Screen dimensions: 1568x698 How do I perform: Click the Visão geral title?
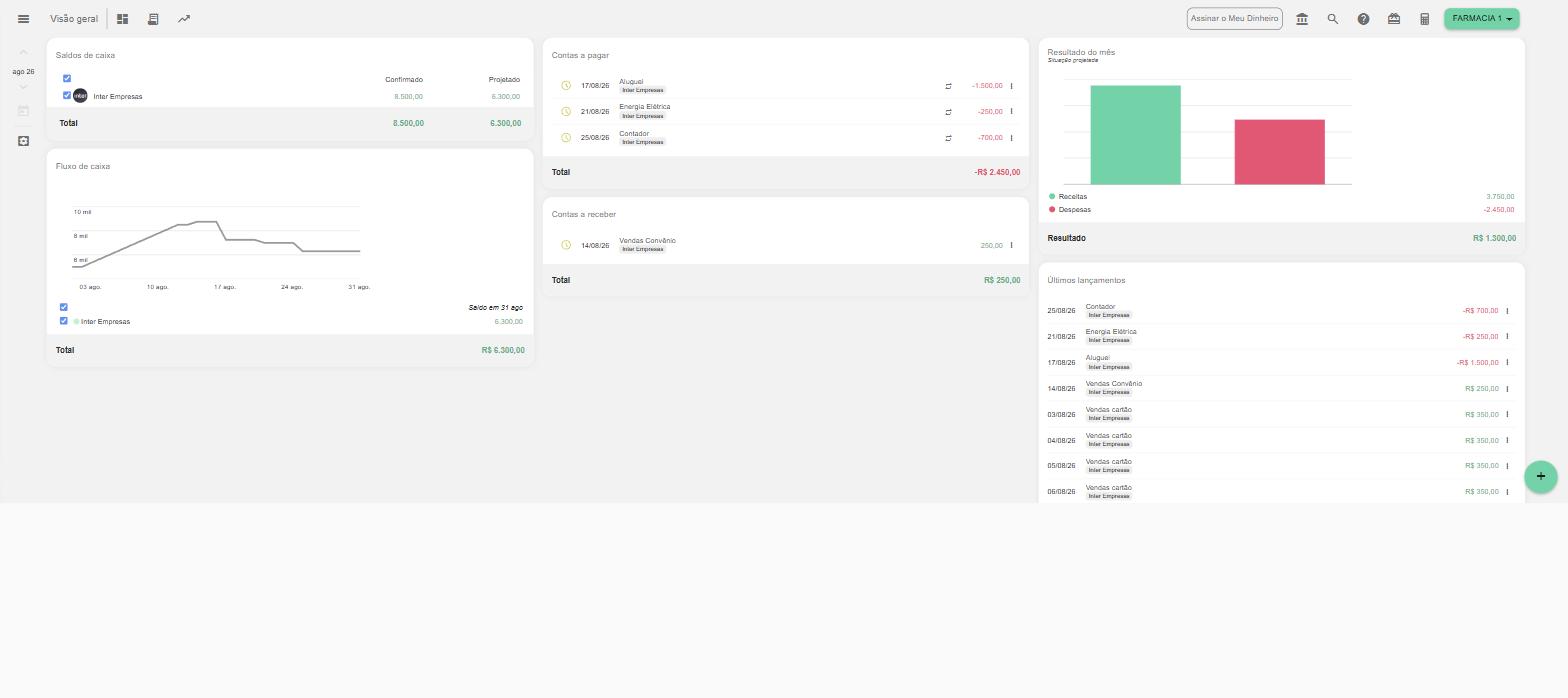(x=74, y=19)
